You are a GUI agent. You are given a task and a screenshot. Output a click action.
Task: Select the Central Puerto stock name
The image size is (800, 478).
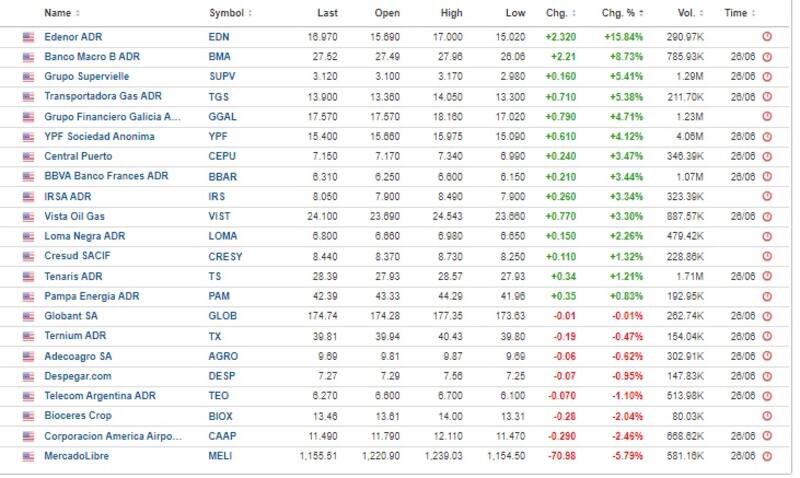tap(78, 156)
